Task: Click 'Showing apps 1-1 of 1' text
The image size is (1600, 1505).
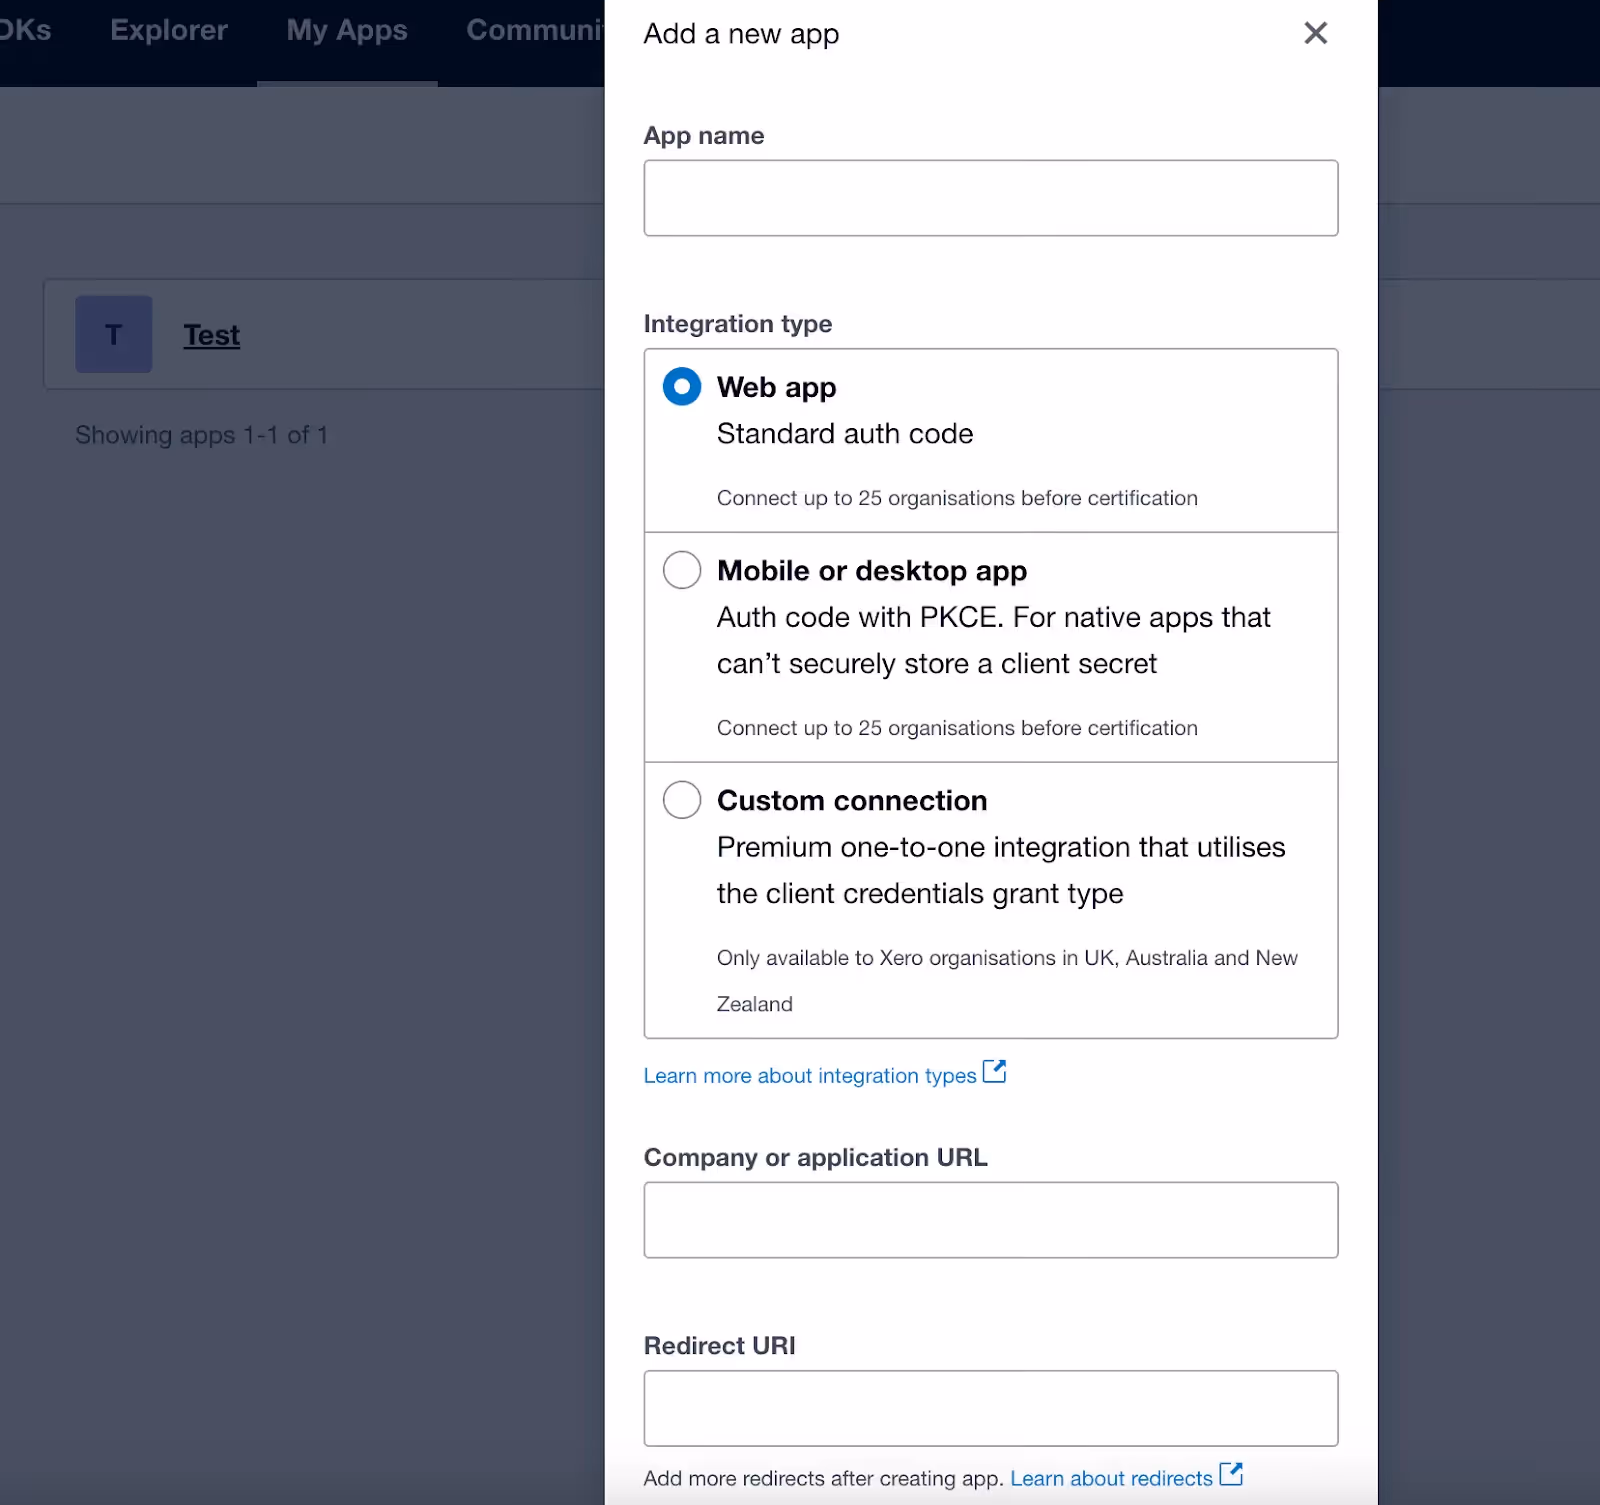Action: coord(202,435)
